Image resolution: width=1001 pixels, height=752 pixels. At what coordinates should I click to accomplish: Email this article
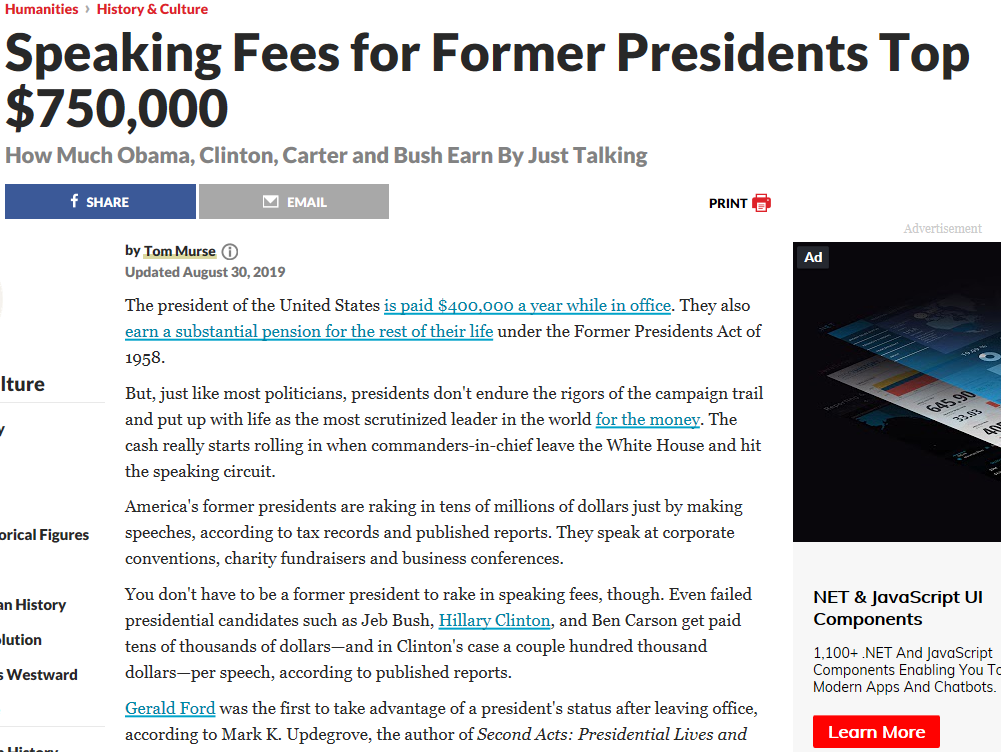[294, 202]
